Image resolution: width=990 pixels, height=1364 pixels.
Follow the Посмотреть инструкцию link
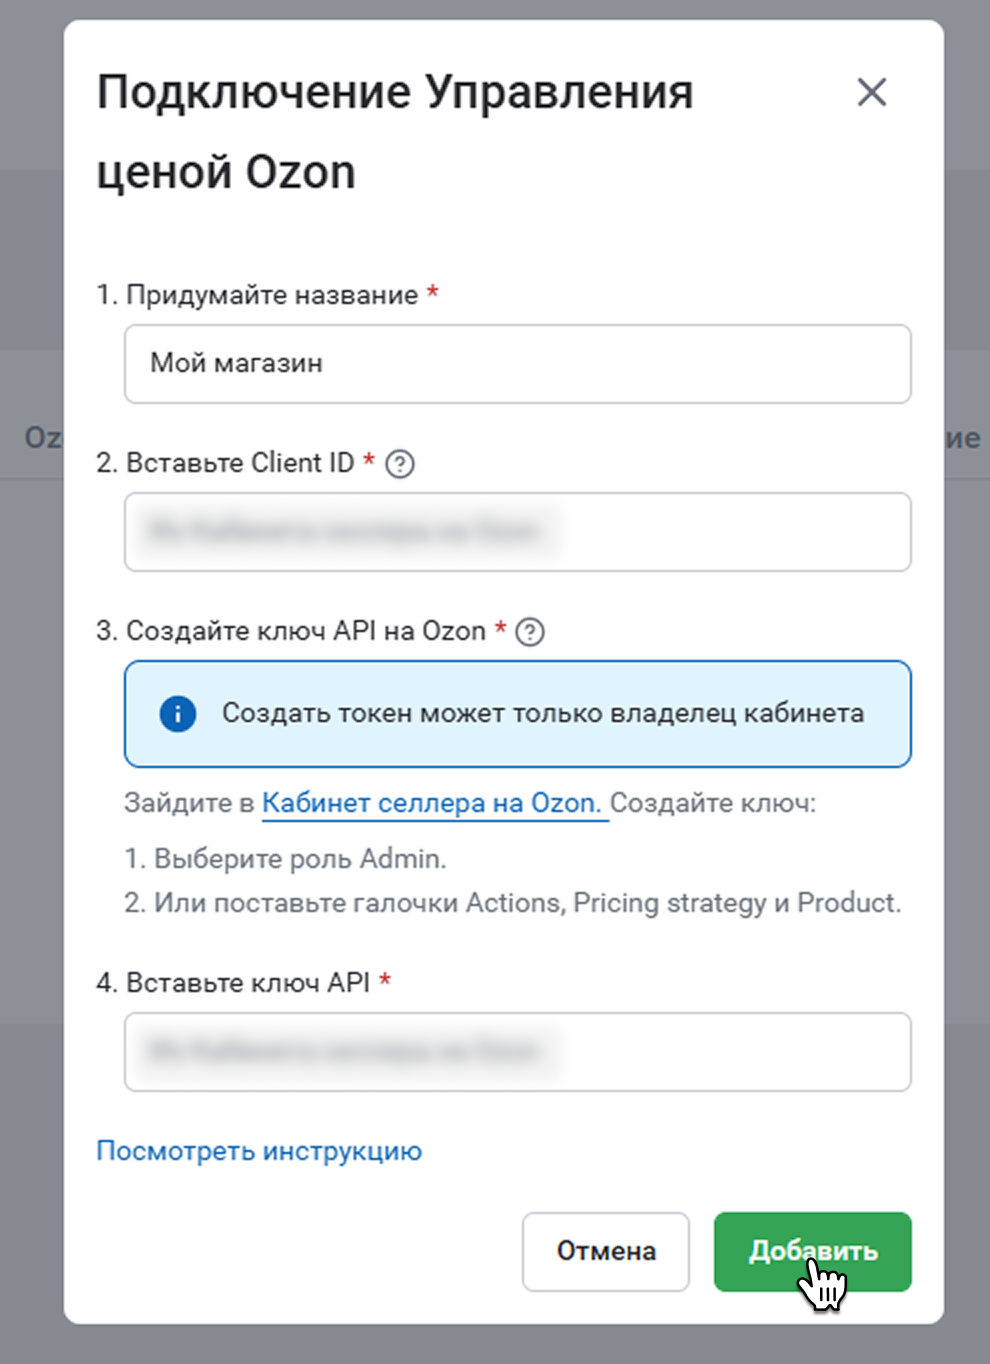[x=259, y=1151]
